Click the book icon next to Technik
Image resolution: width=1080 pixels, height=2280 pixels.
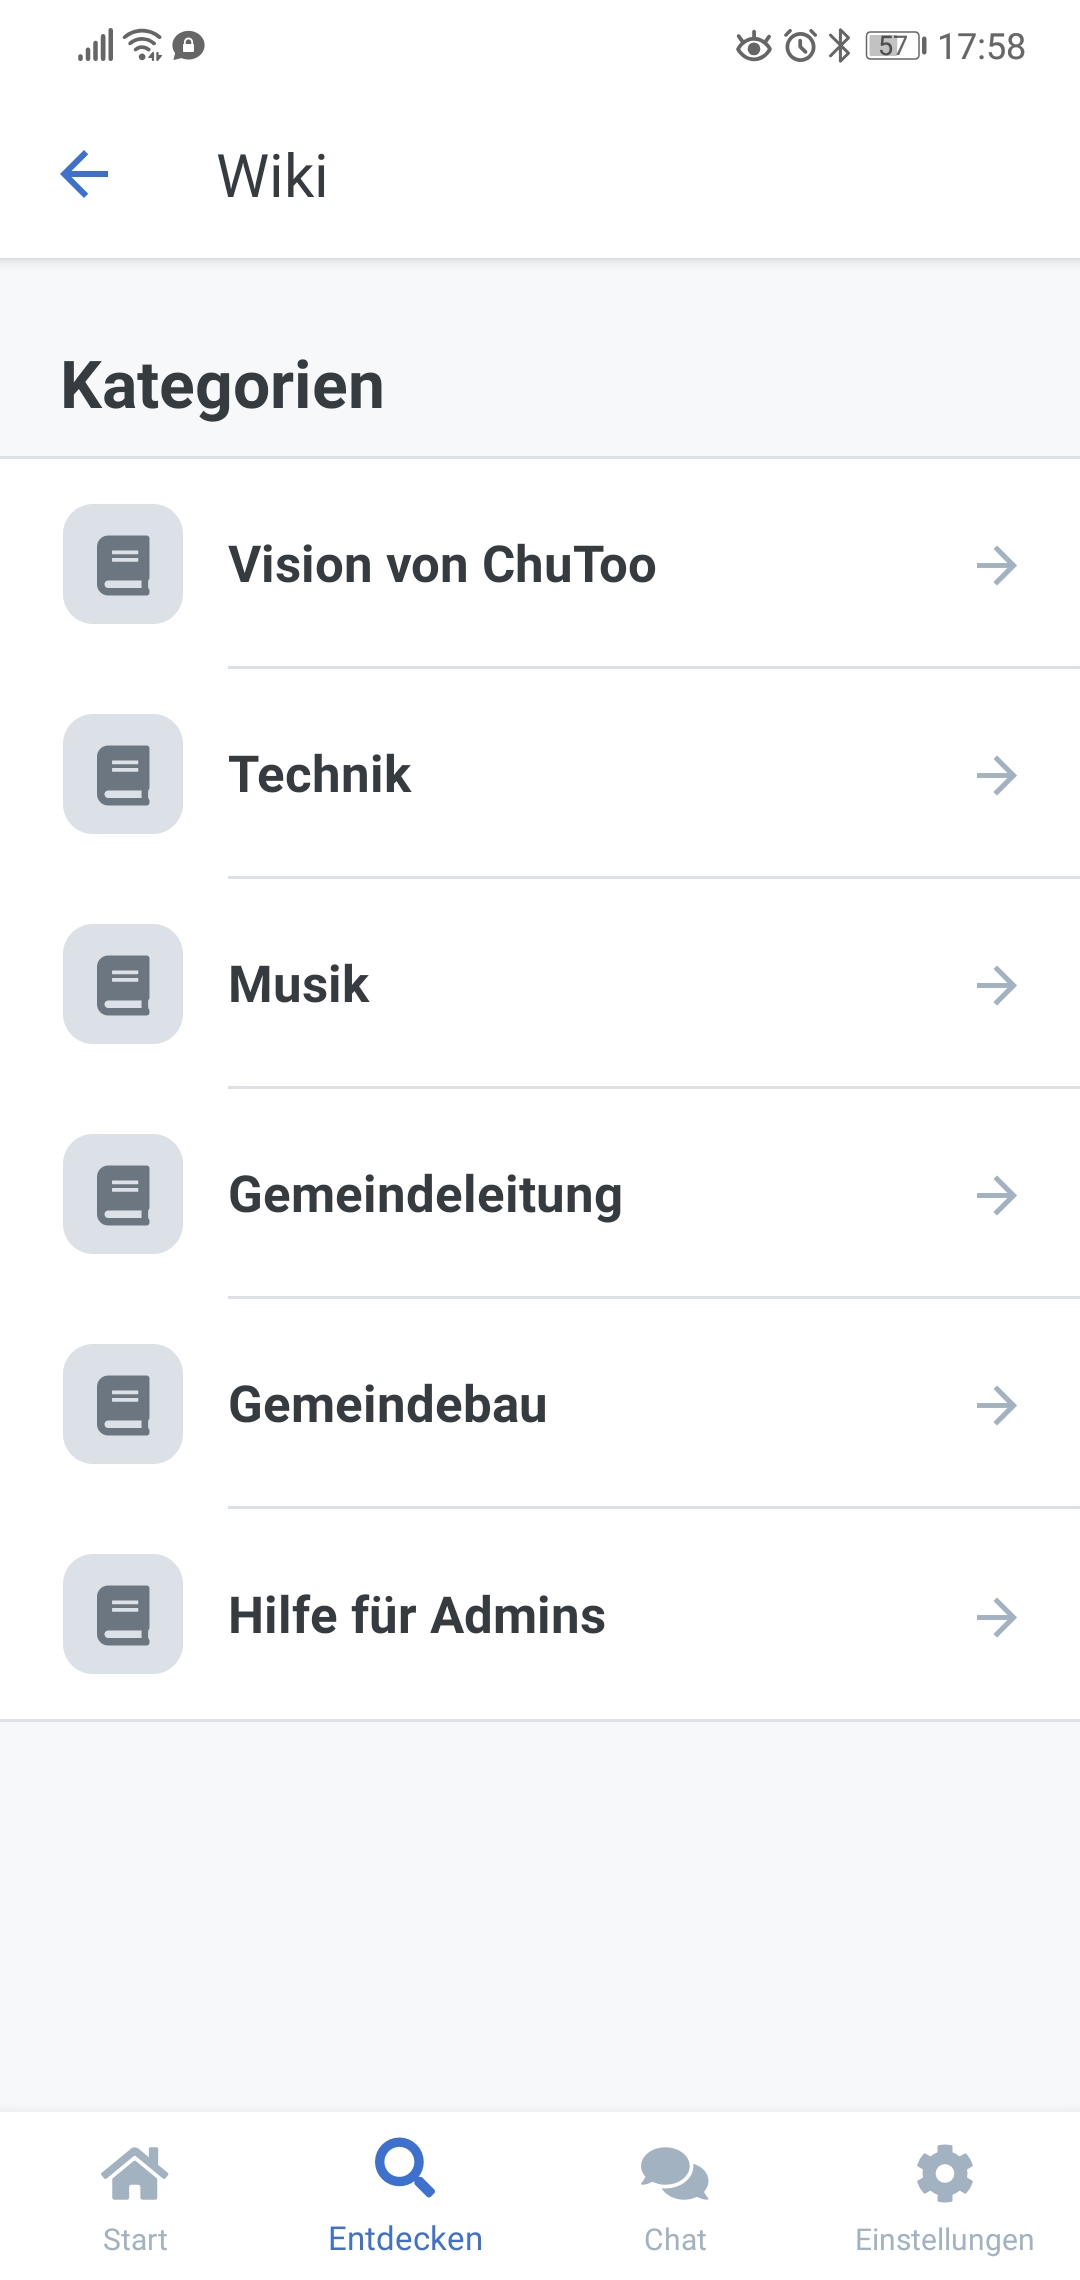(x=123, y=775)
